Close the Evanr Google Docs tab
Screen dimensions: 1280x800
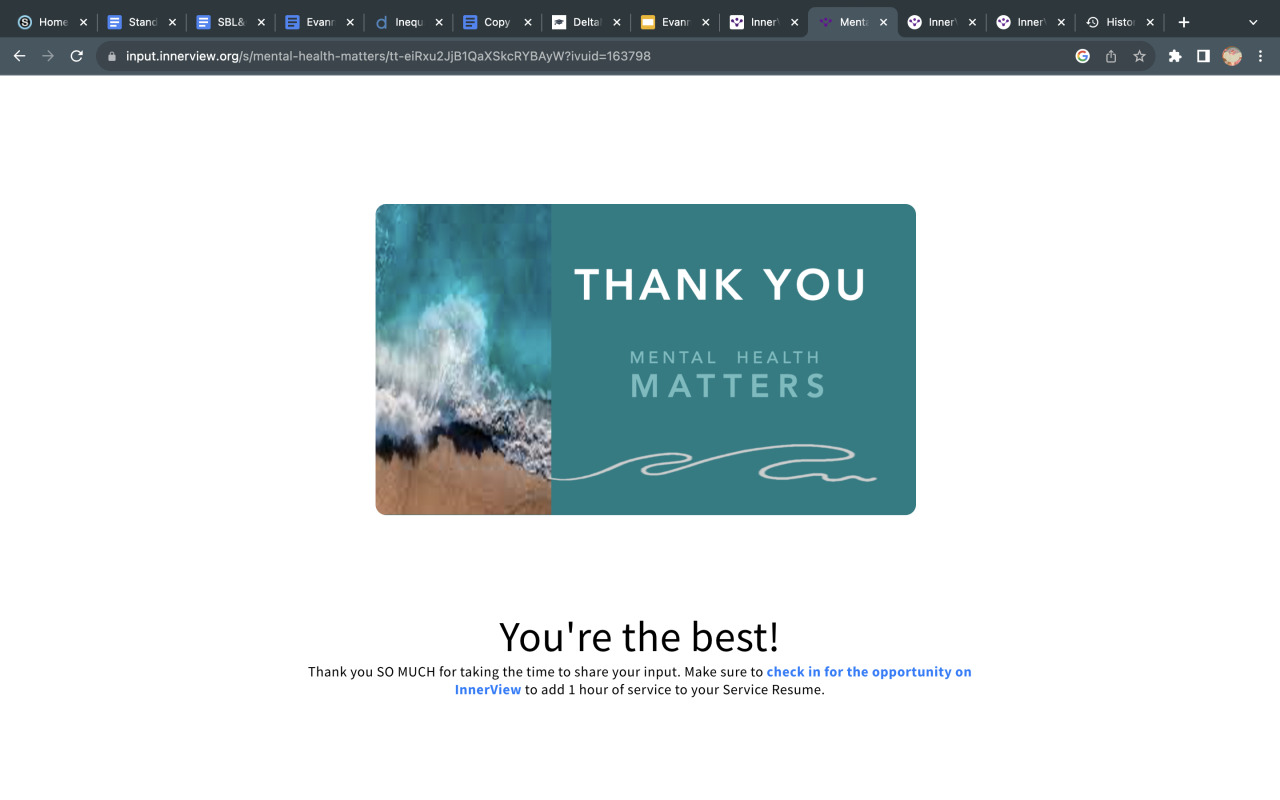[x=350, y=22]
